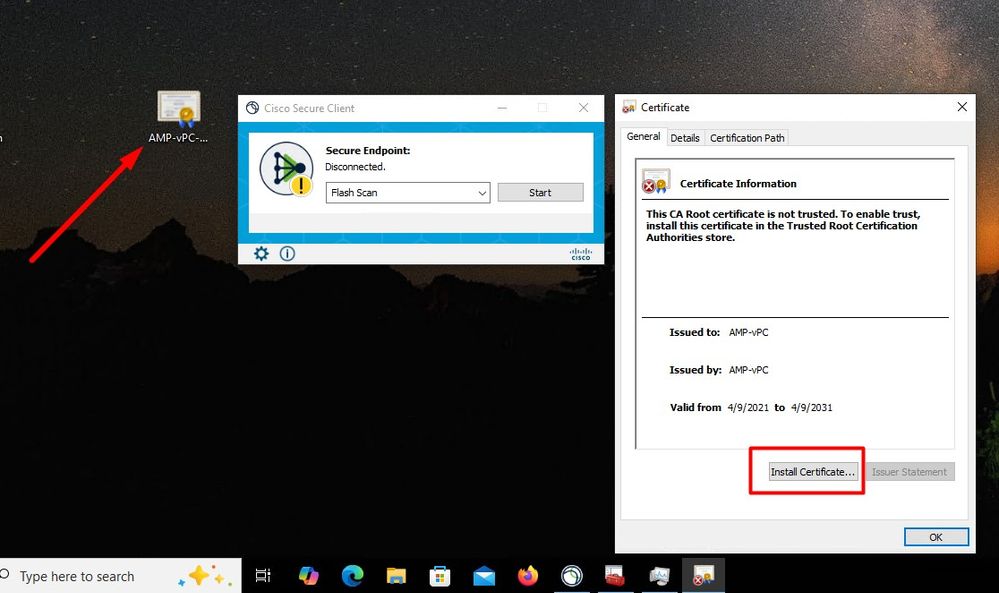Click search highlights sparkle icon in search box
999x593 pixels.
coord(205,575)
